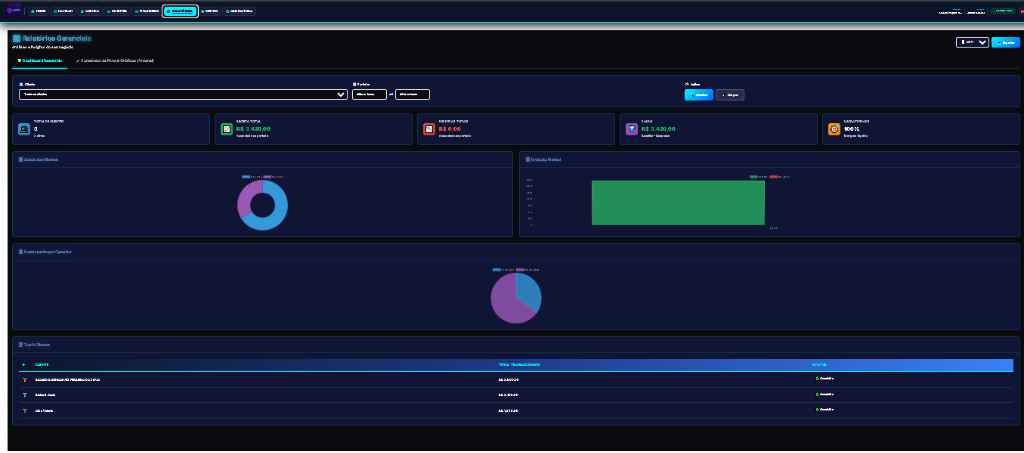Click the first navigation button next to the logo
Image resolution: width=1024 pixels, height=453 pixels.
pyautogui.click(x=39, y=11)
